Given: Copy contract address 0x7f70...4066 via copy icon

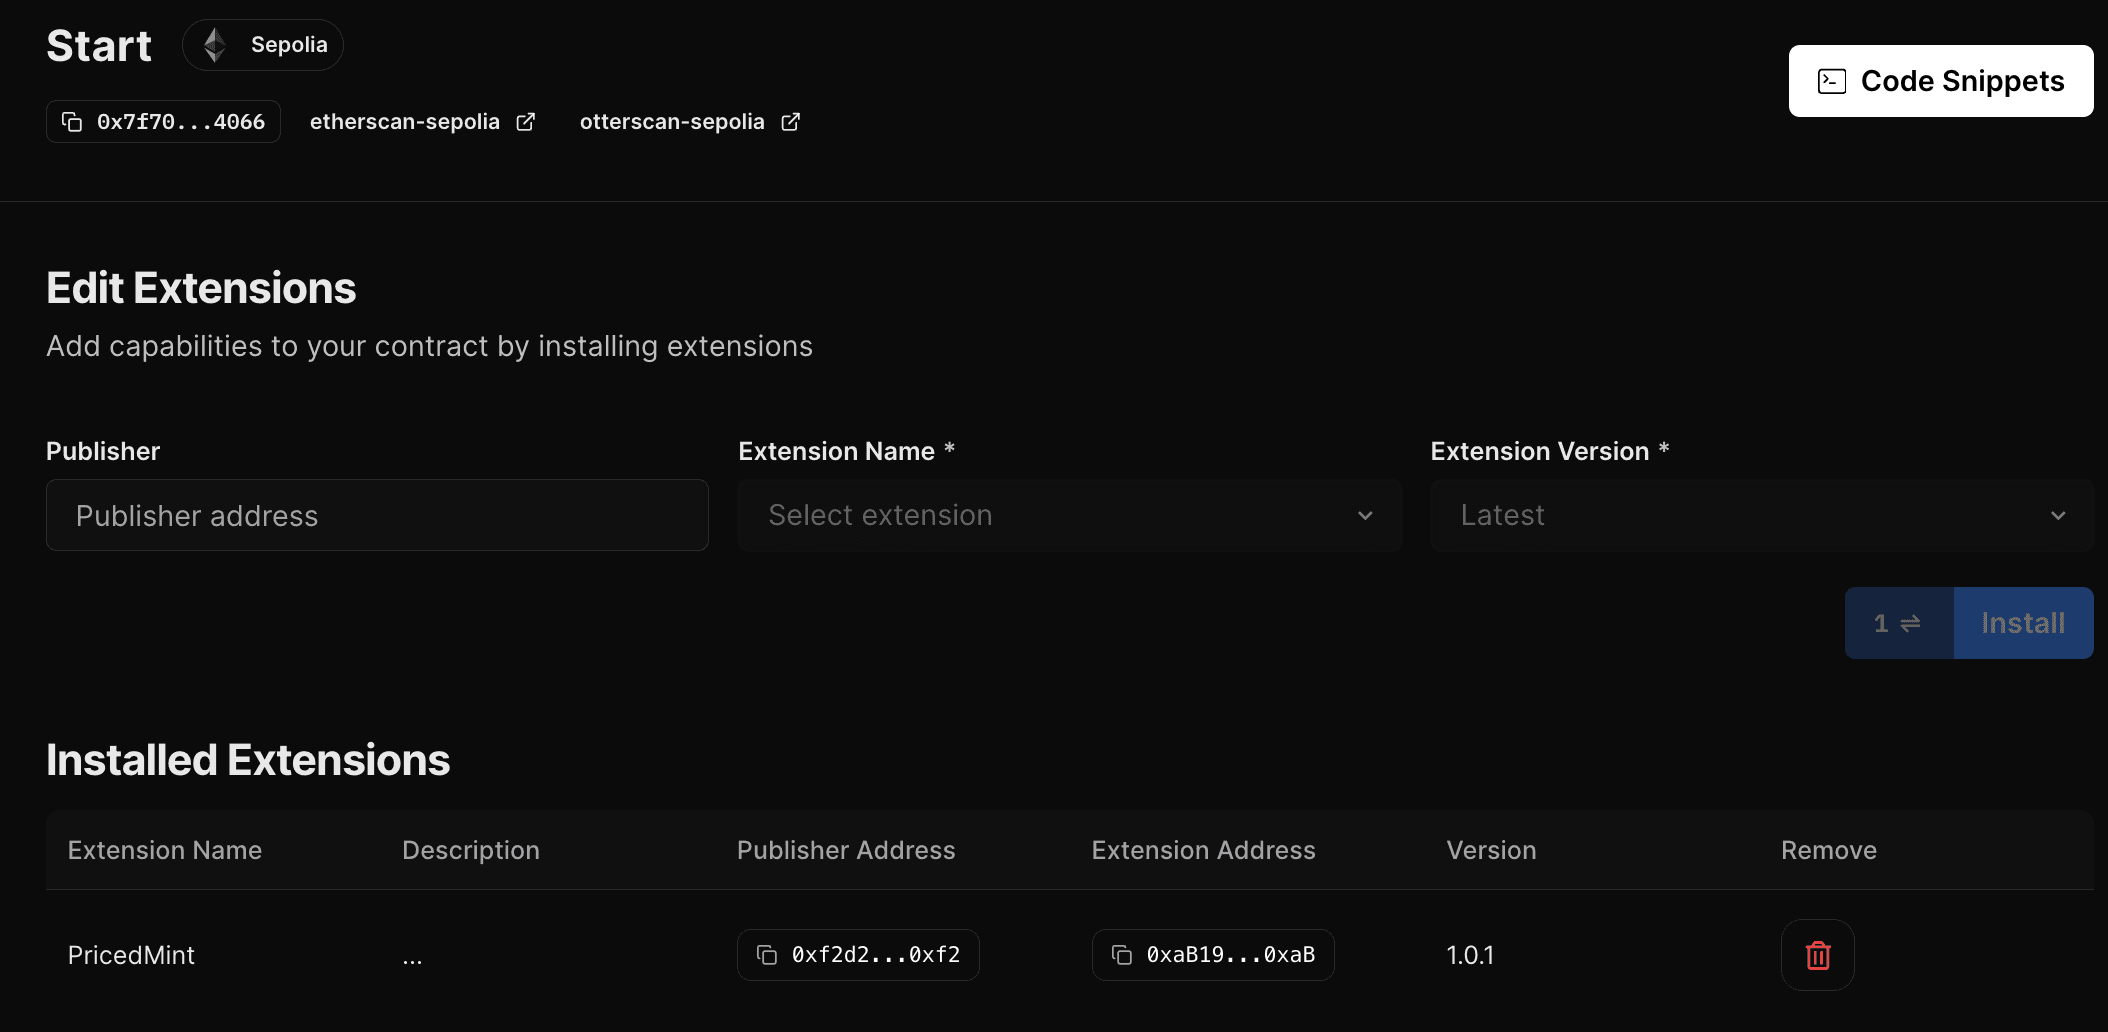Looking at the screenshot, I should pos(72,122).
